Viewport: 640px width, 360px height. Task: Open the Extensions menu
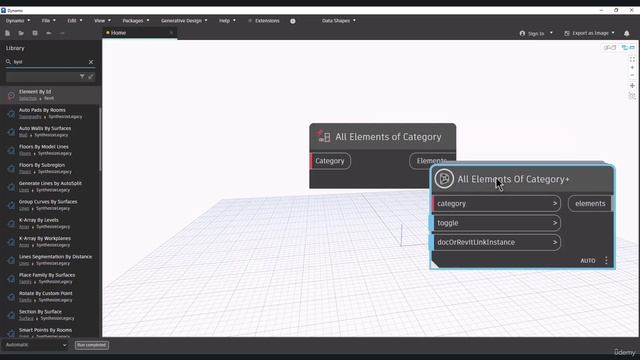(264, 21)
